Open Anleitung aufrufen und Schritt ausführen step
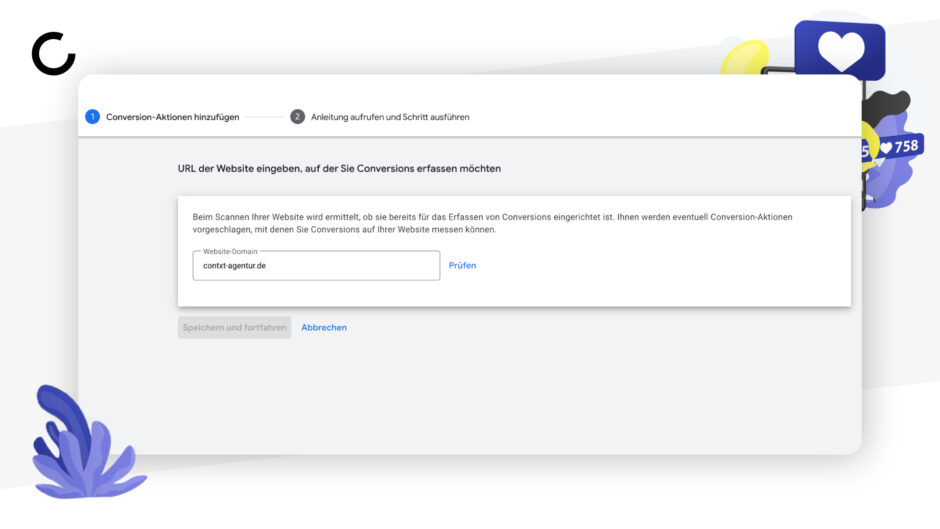 pyautogui.click(x=390, y=117)
